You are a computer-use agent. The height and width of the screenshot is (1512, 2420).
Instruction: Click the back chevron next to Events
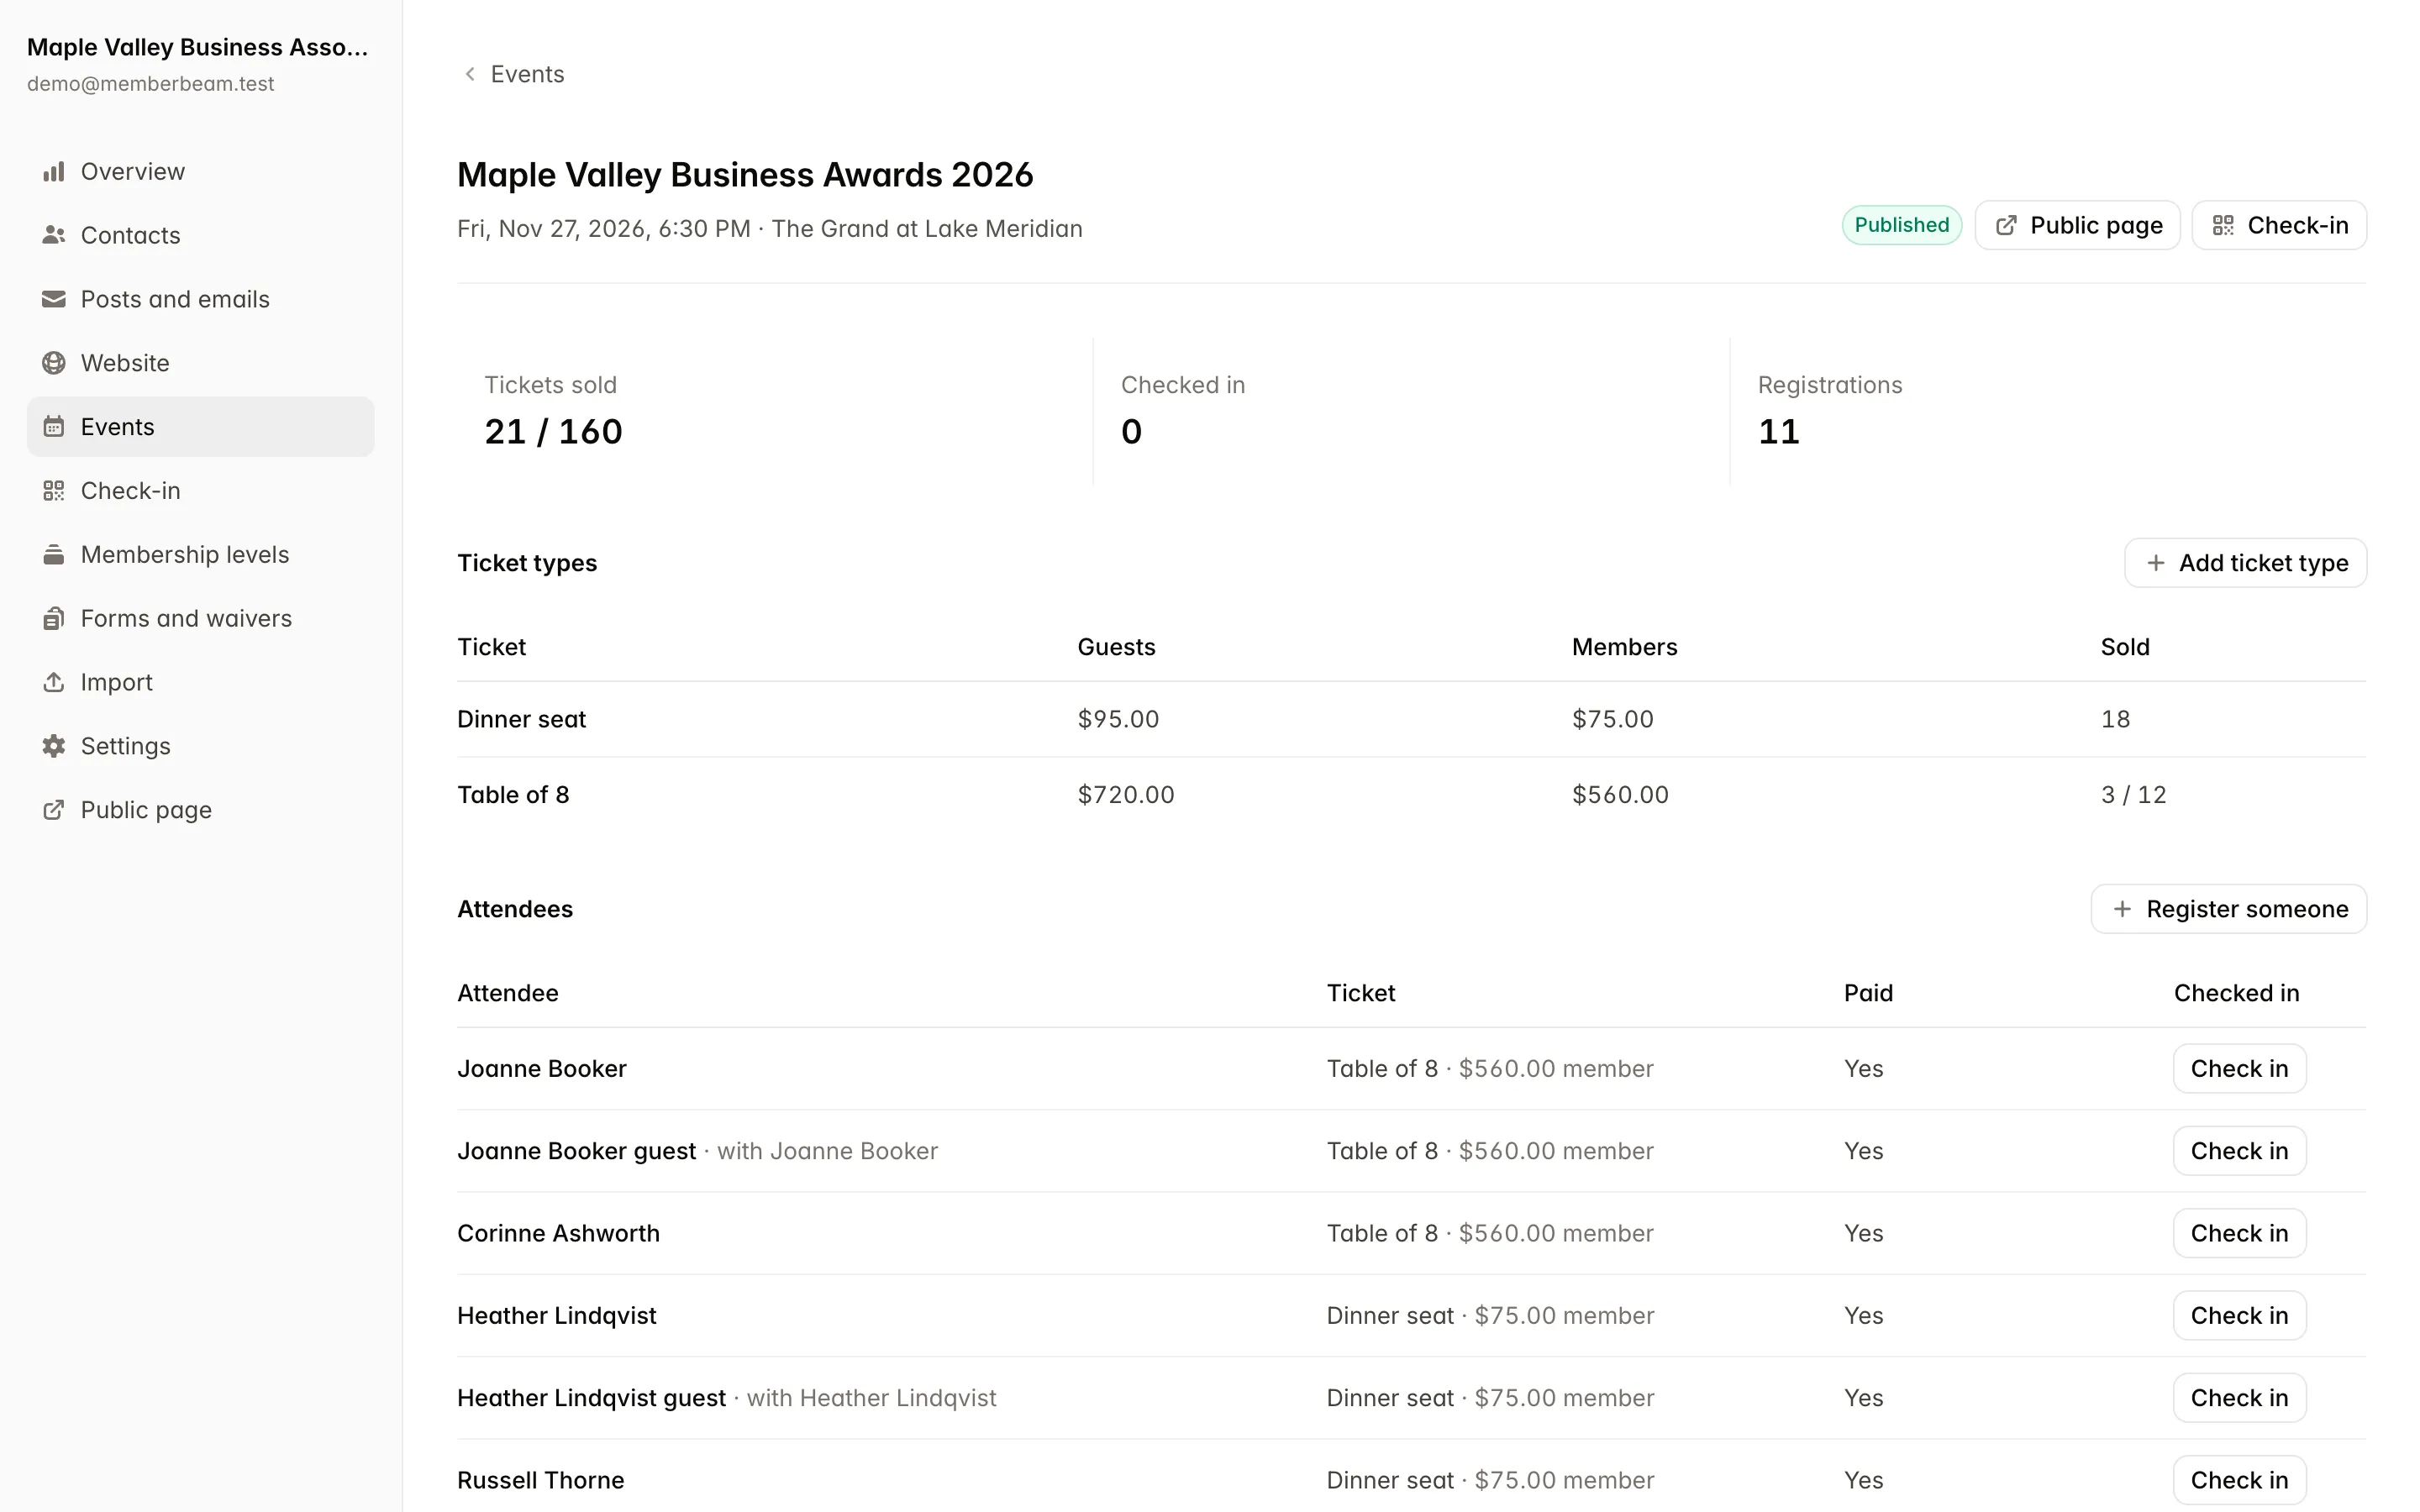coord(470,74)
